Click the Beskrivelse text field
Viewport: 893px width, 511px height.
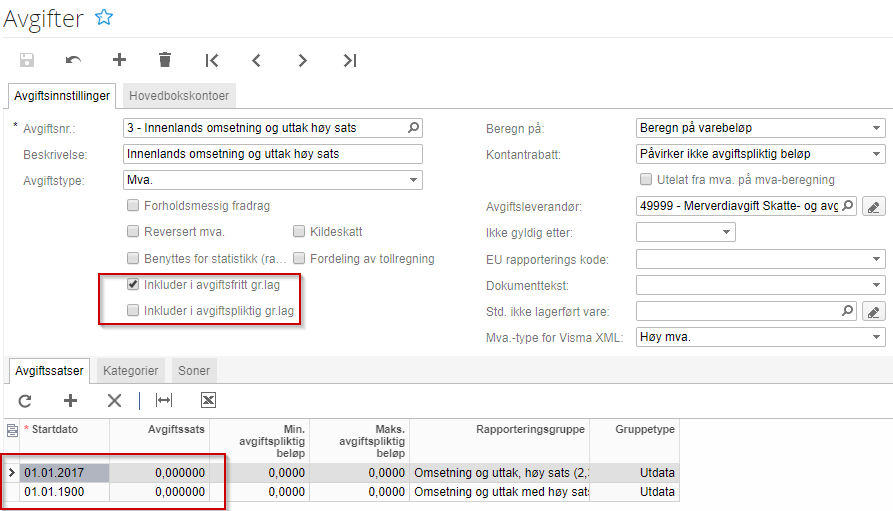272,154
